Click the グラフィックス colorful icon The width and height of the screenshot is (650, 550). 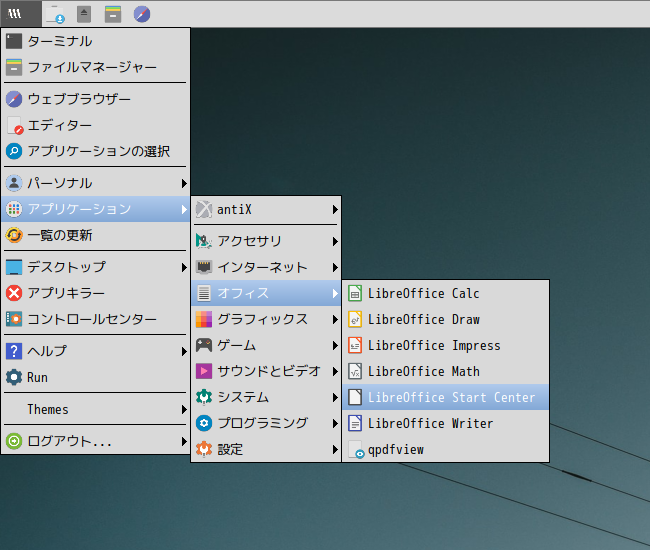(x=204, y=319)
